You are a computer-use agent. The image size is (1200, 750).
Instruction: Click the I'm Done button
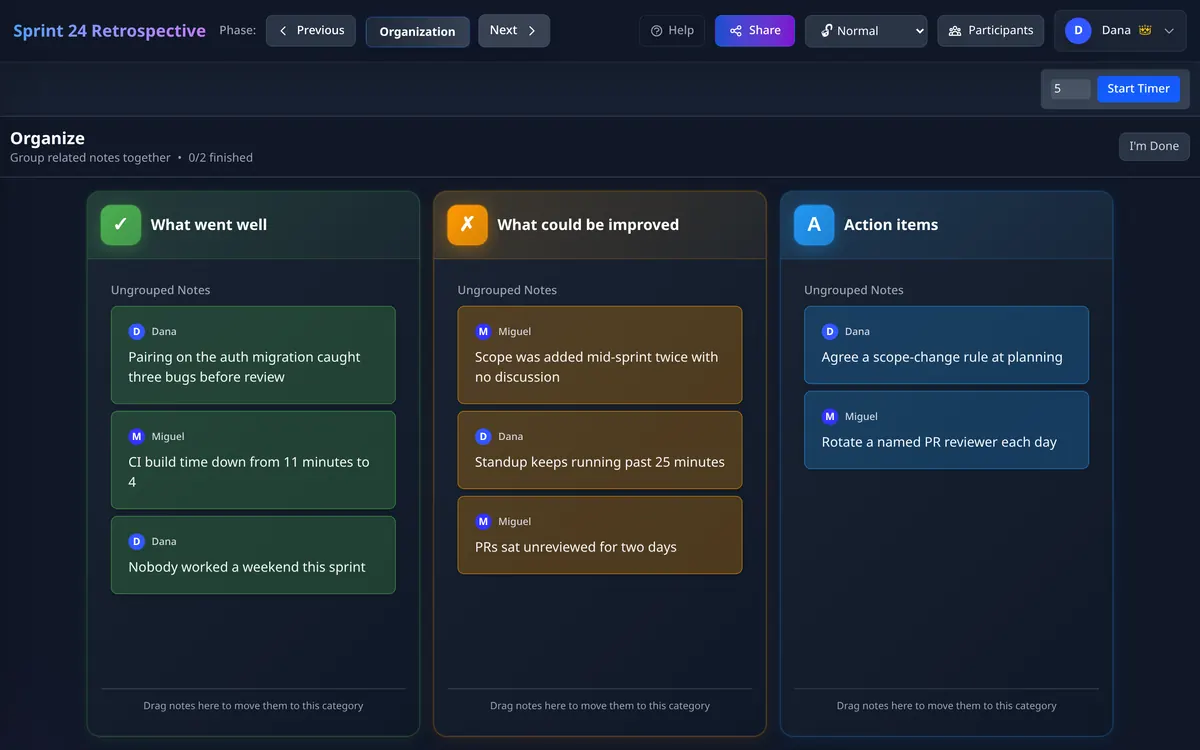point(1154,146)
